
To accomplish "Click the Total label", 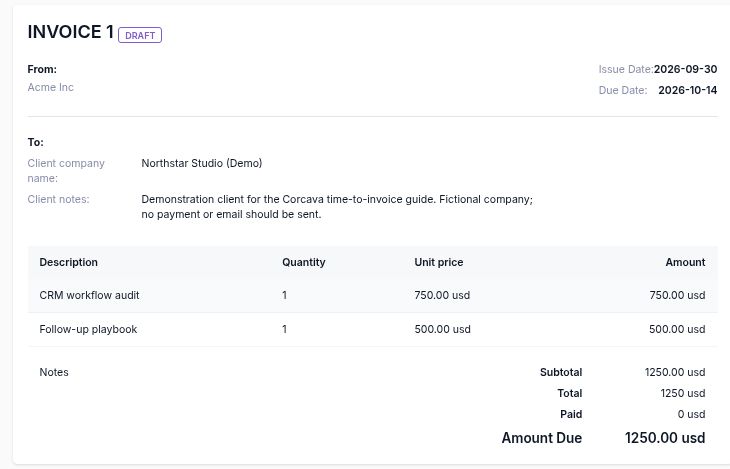I will [570, 393].
